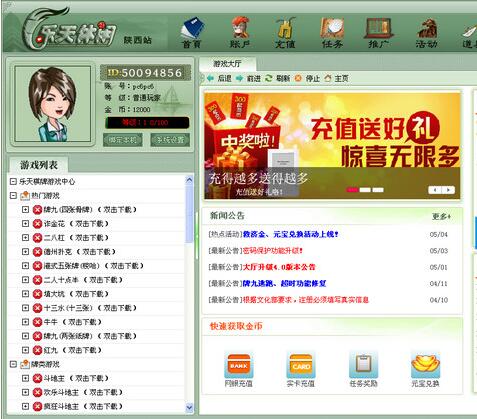Expand the 十三水(十三张) node
The height and width of the screenshot is (419, 477).
(x=25, y=308)
